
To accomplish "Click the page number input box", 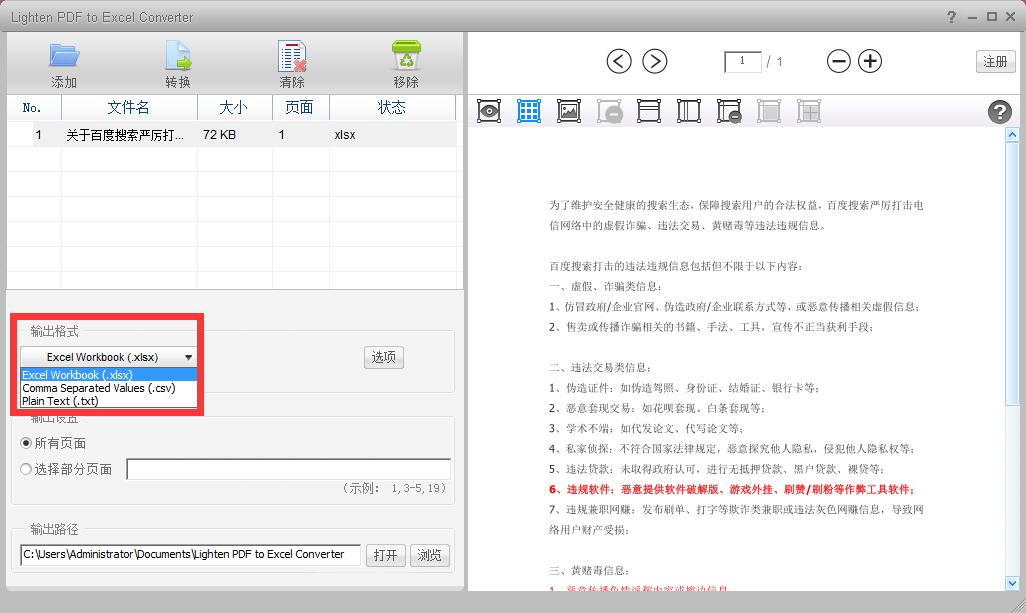I will 743,61.
